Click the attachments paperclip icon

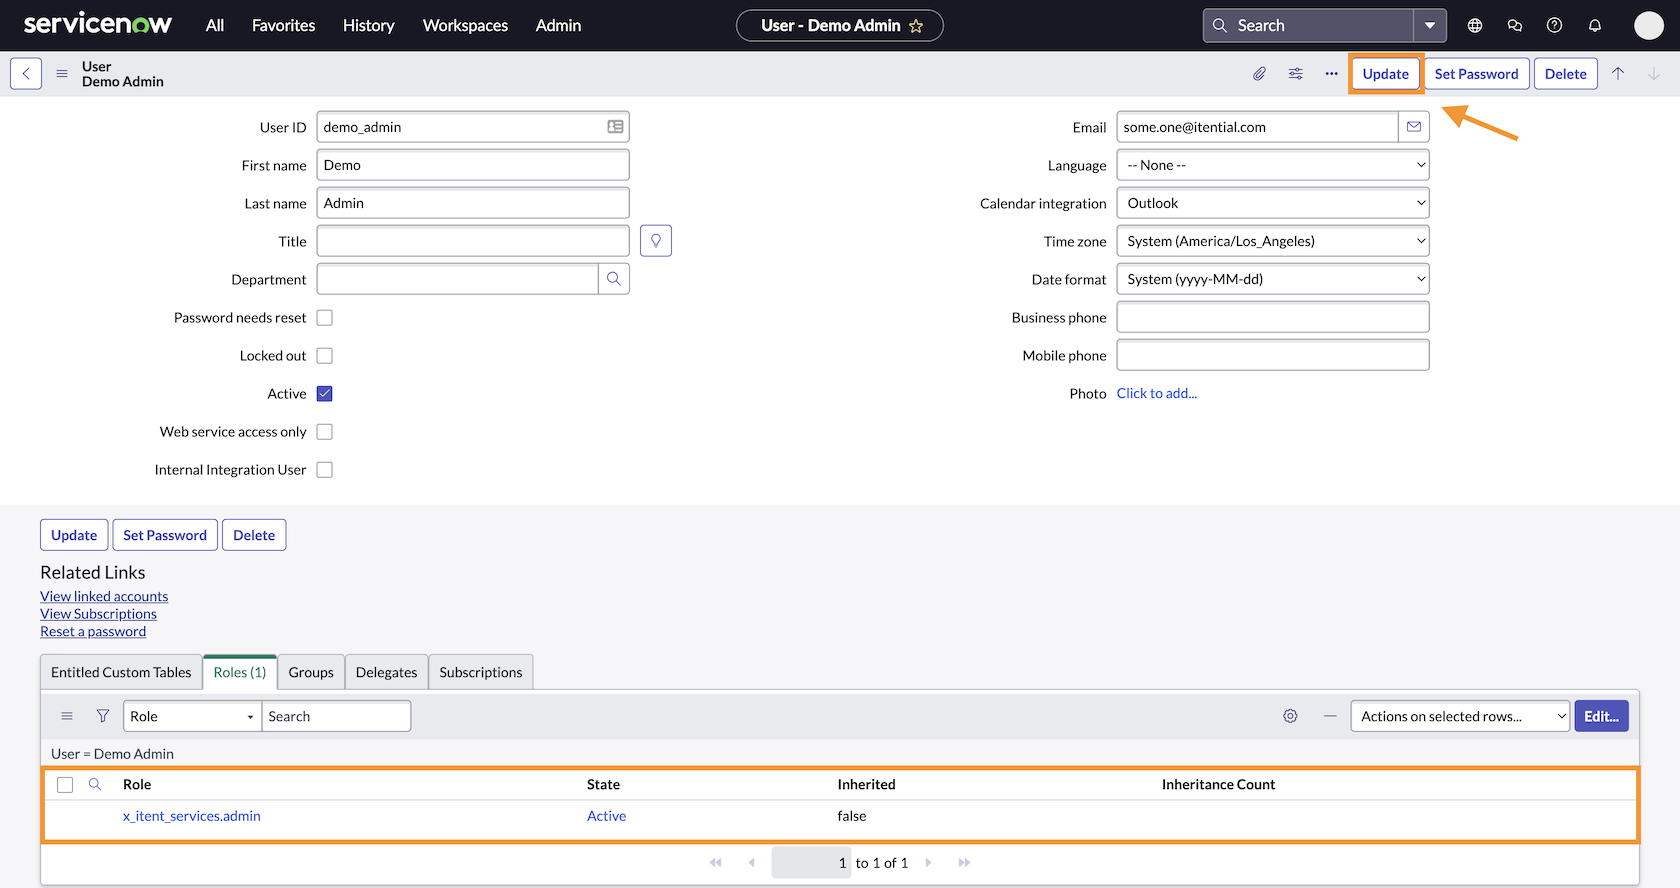(x=1259, y=74)
